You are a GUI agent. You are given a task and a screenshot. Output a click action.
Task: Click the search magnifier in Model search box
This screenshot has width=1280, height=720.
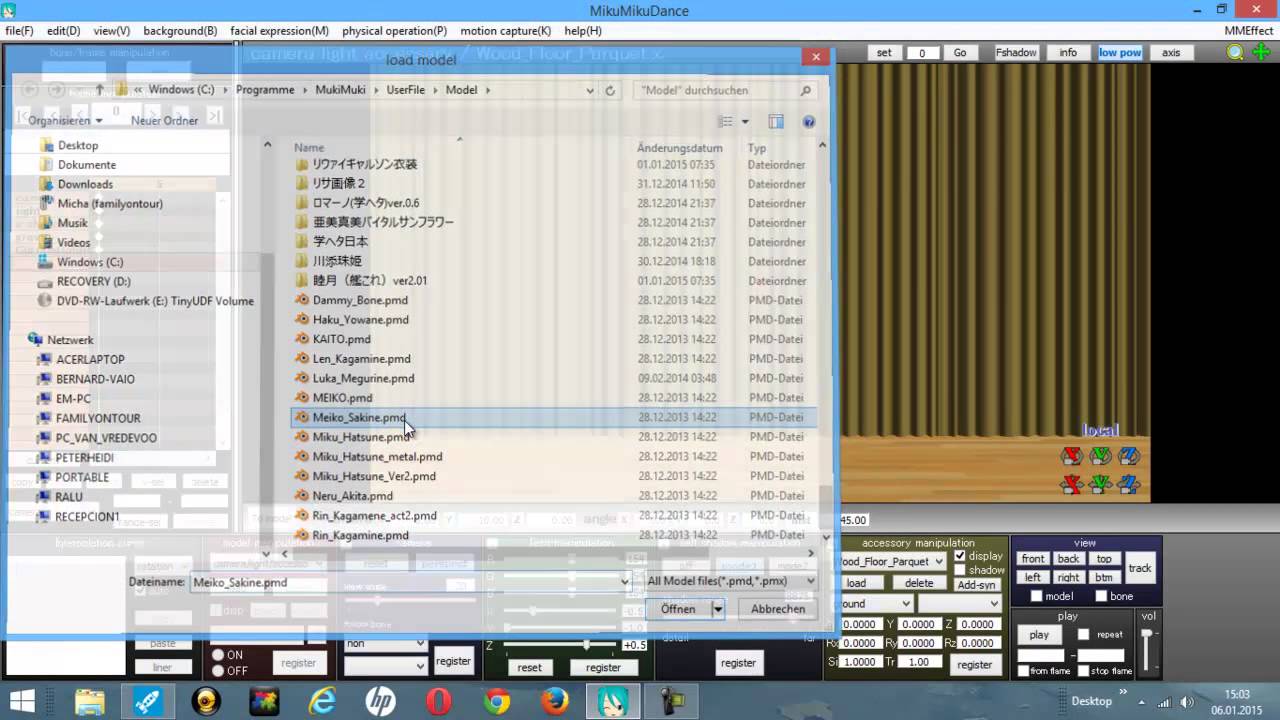[806, 90]
